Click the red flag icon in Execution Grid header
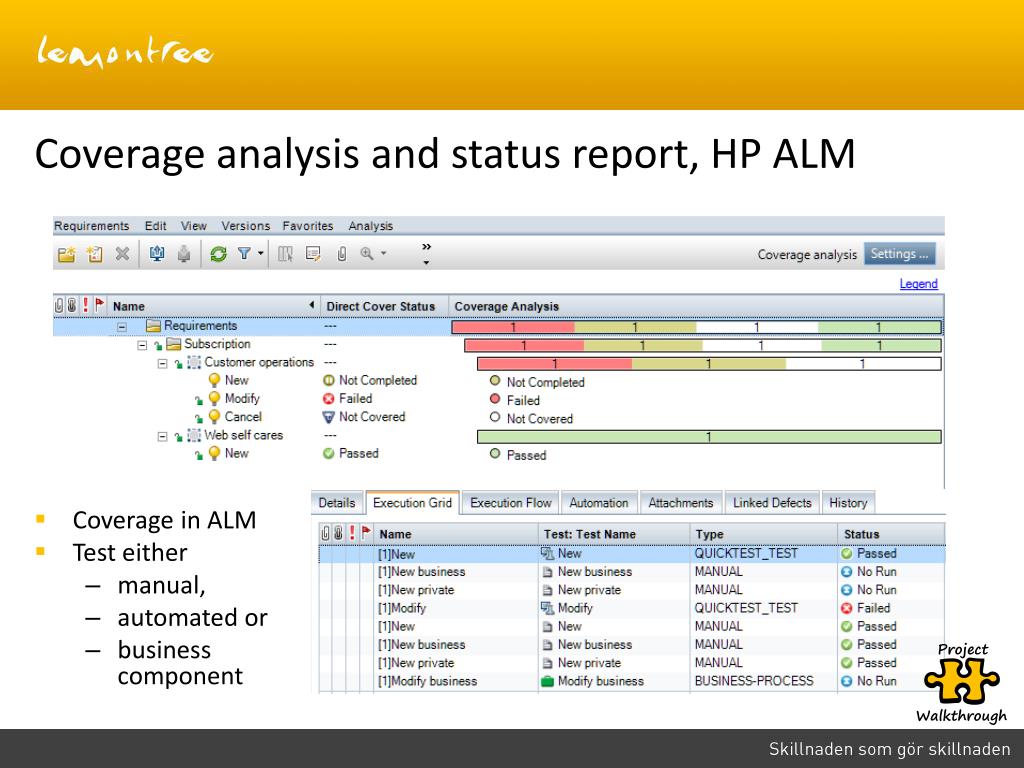 366,533
